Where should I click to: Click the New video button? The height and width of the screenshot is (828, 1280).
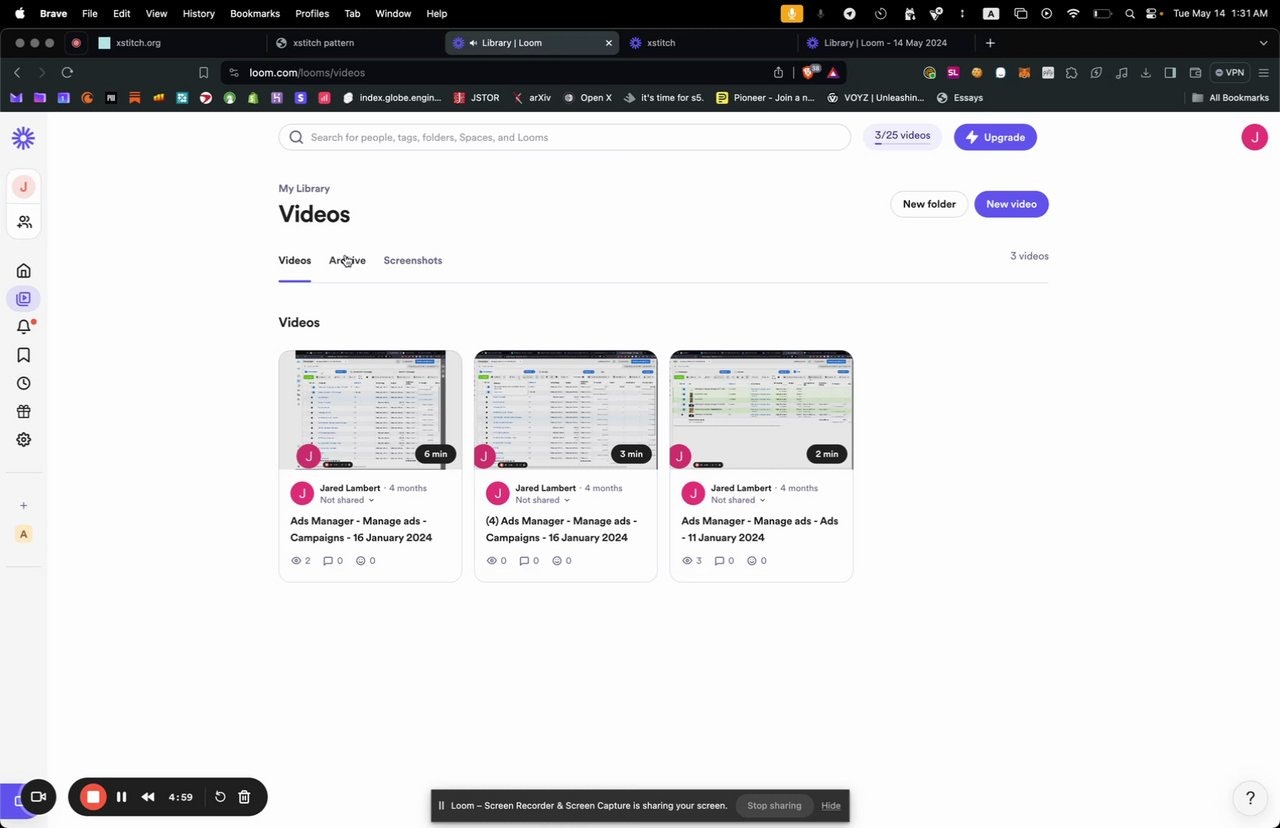[1011, 204]
